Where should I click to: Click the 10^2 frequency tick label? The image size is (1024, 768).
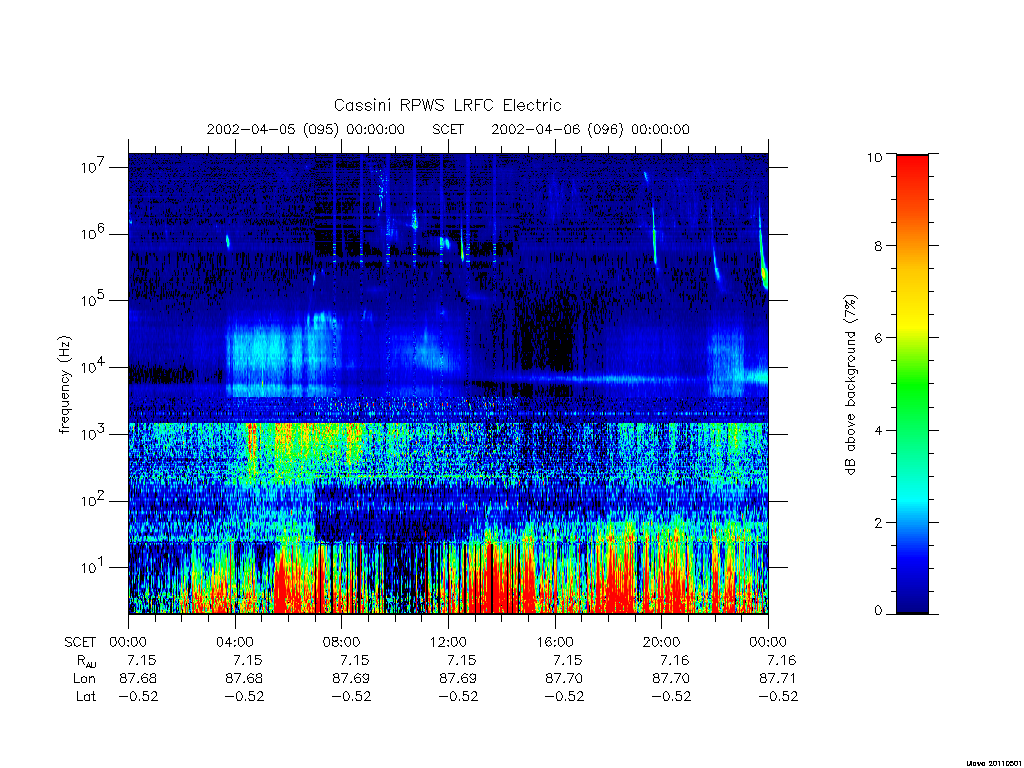94,501
